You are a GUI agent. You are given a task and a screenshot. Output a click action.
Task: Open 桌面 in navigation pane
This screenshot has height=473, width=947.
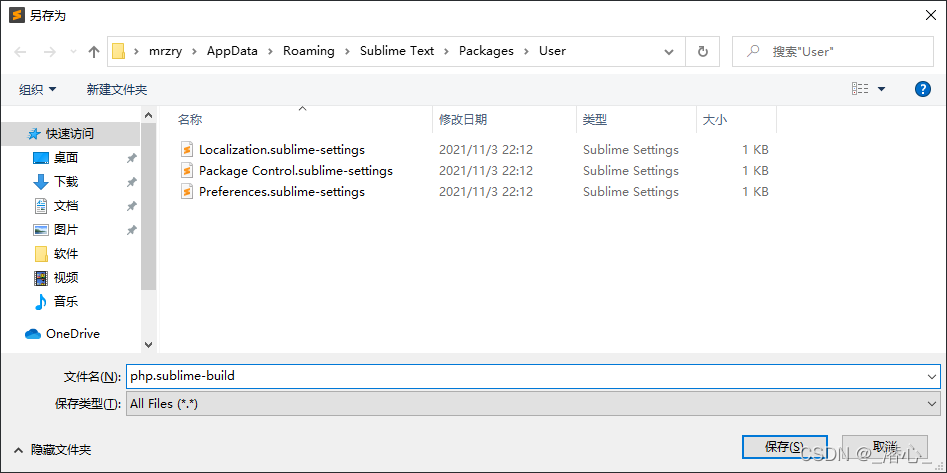click(x=66, y=158)
